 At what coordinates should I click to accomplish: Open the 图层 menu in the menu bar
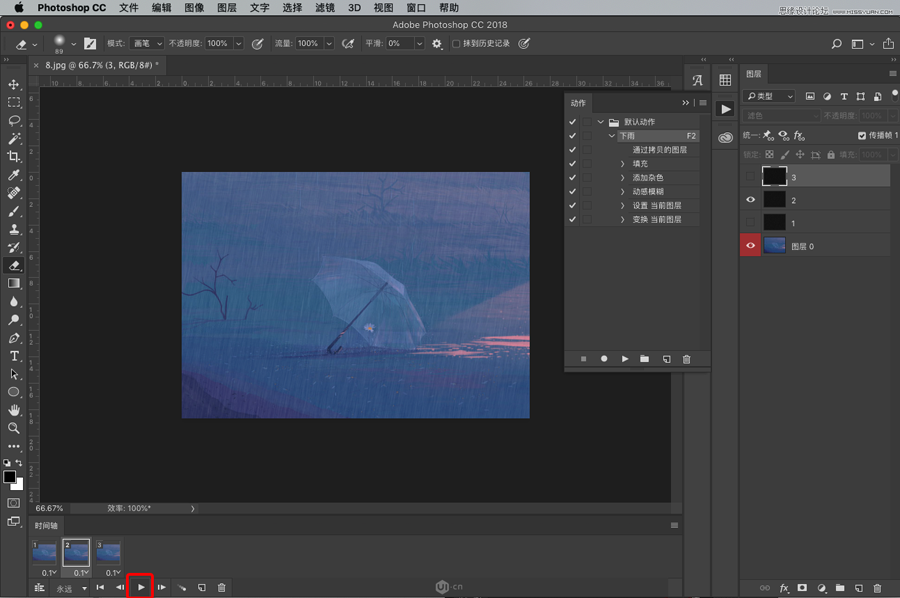click(x=226, y=8)
